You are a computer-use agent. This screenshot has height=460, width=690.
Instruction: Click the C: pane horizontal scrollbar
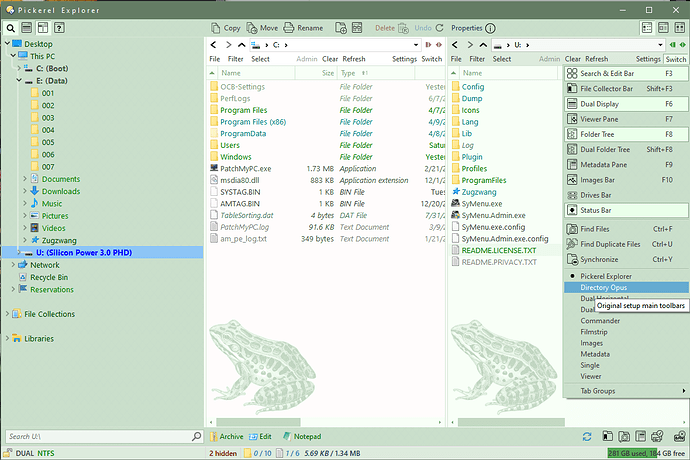pos(258,422)
